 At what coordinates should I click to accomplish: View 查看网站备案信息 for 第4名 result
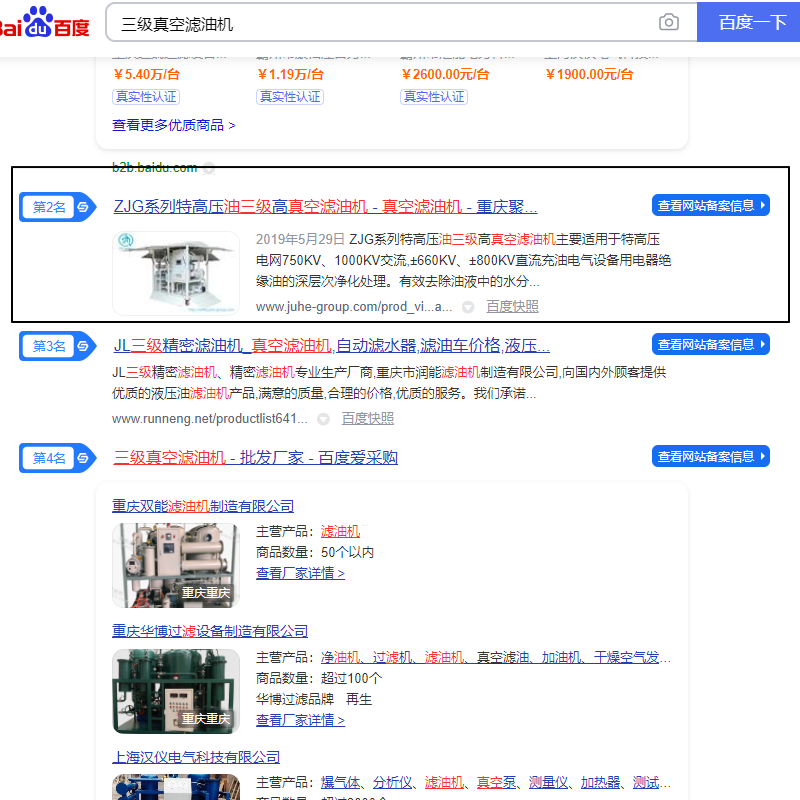click(711, 456)
